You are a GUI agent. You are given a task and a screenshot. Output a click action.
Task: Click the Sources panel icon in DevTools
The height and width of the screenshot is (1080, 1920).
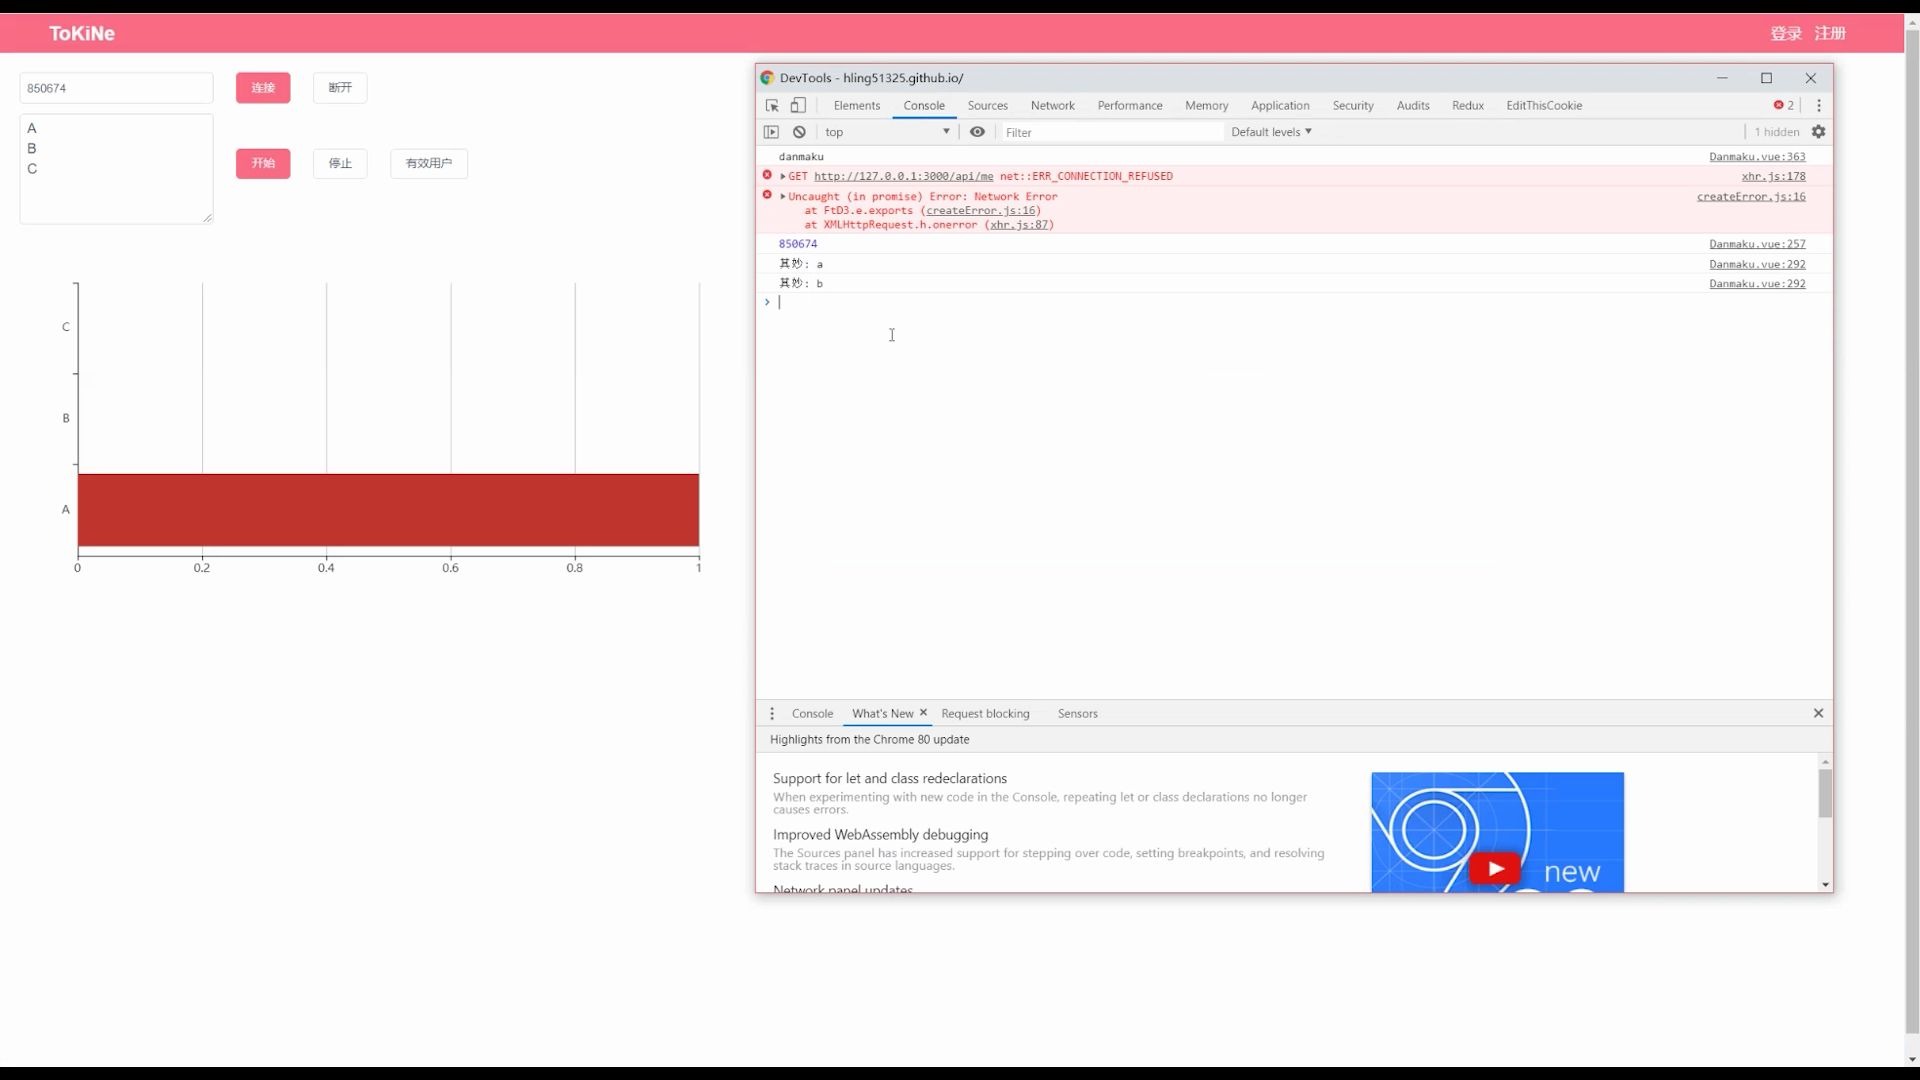pyautogui.click(x=988, y=104)
